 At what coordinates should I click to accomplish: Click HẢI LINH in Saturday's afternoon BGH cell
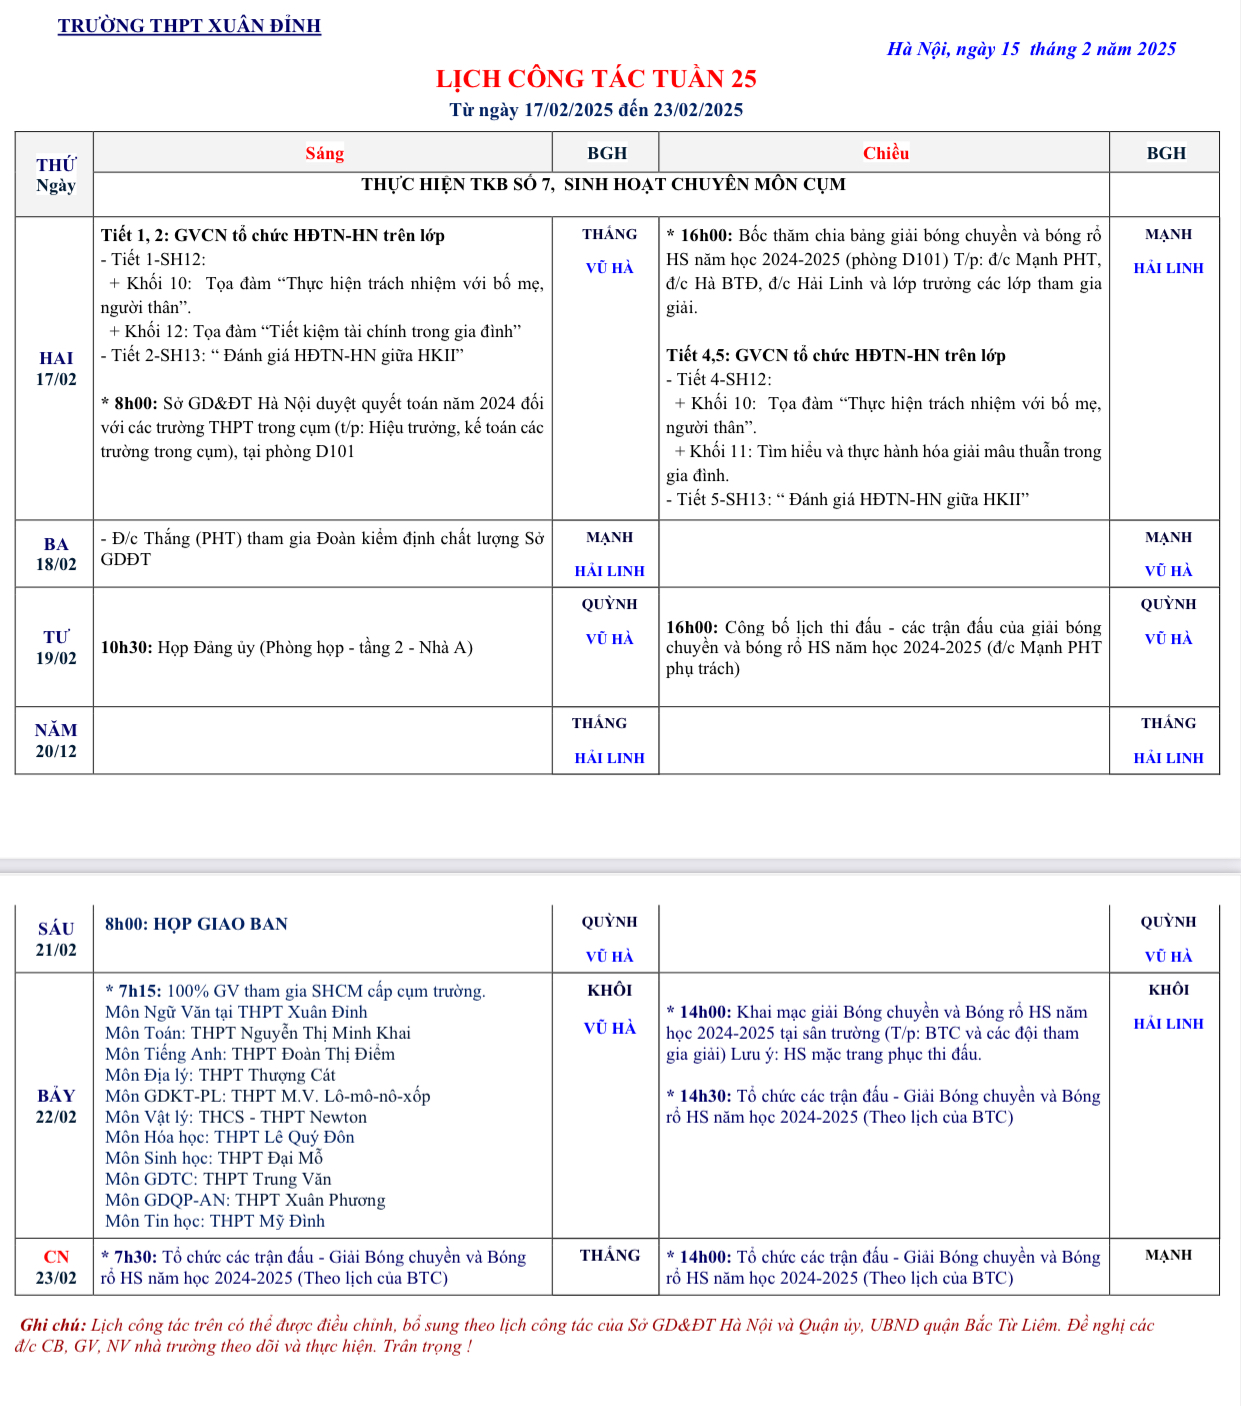coord(1168,1025)
